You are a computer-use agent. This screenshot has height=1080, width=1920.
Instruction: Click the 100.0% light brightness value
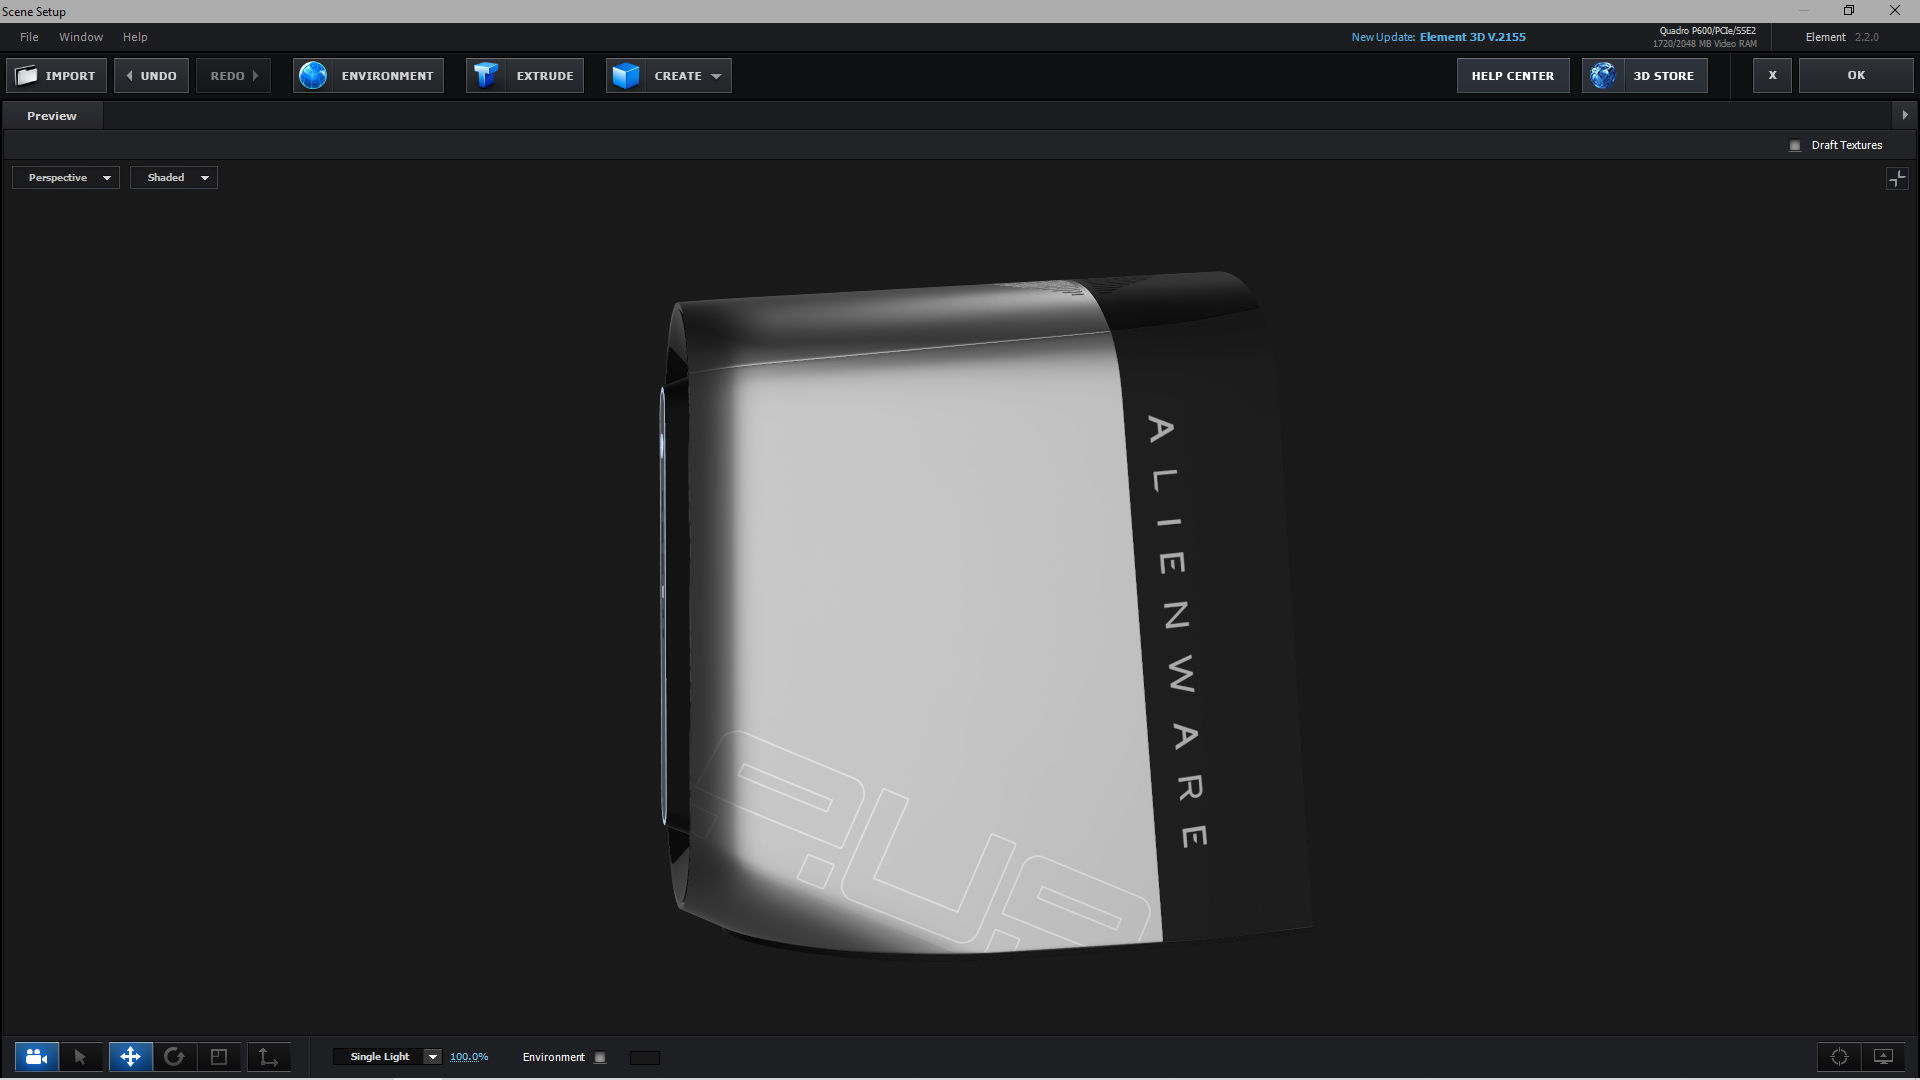pyautogui.click(x=469, y=1057)
